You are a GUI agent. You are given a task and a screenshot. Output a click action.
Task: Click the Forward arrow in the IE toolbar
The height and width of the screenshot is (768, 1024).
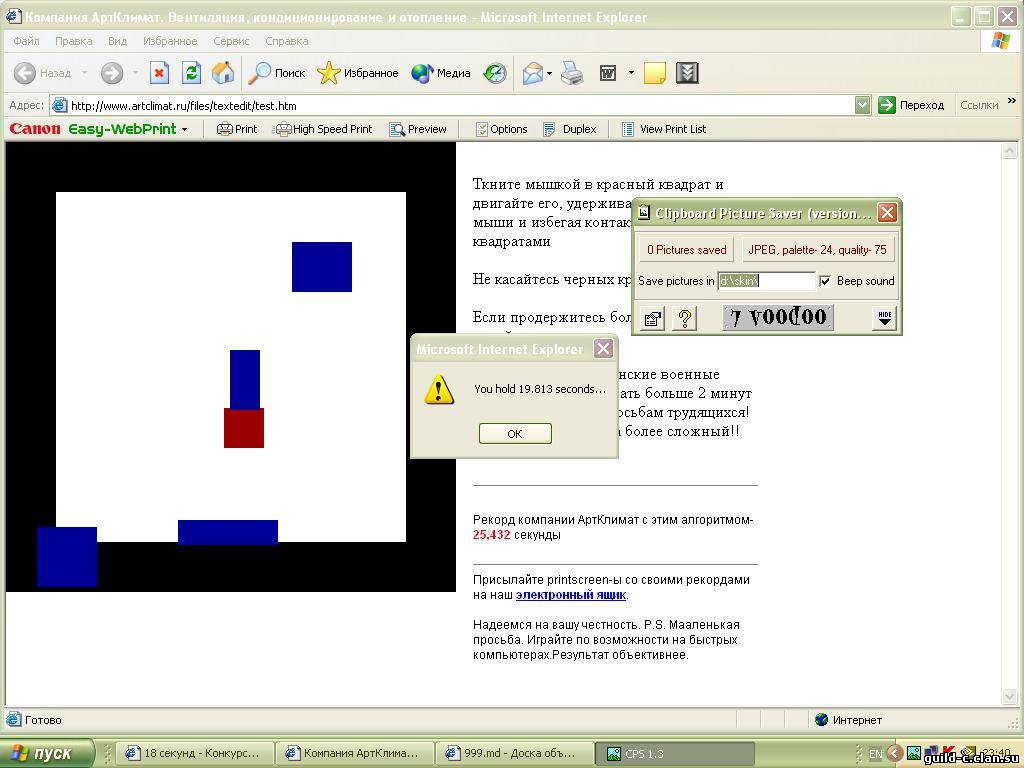(112, 73)
